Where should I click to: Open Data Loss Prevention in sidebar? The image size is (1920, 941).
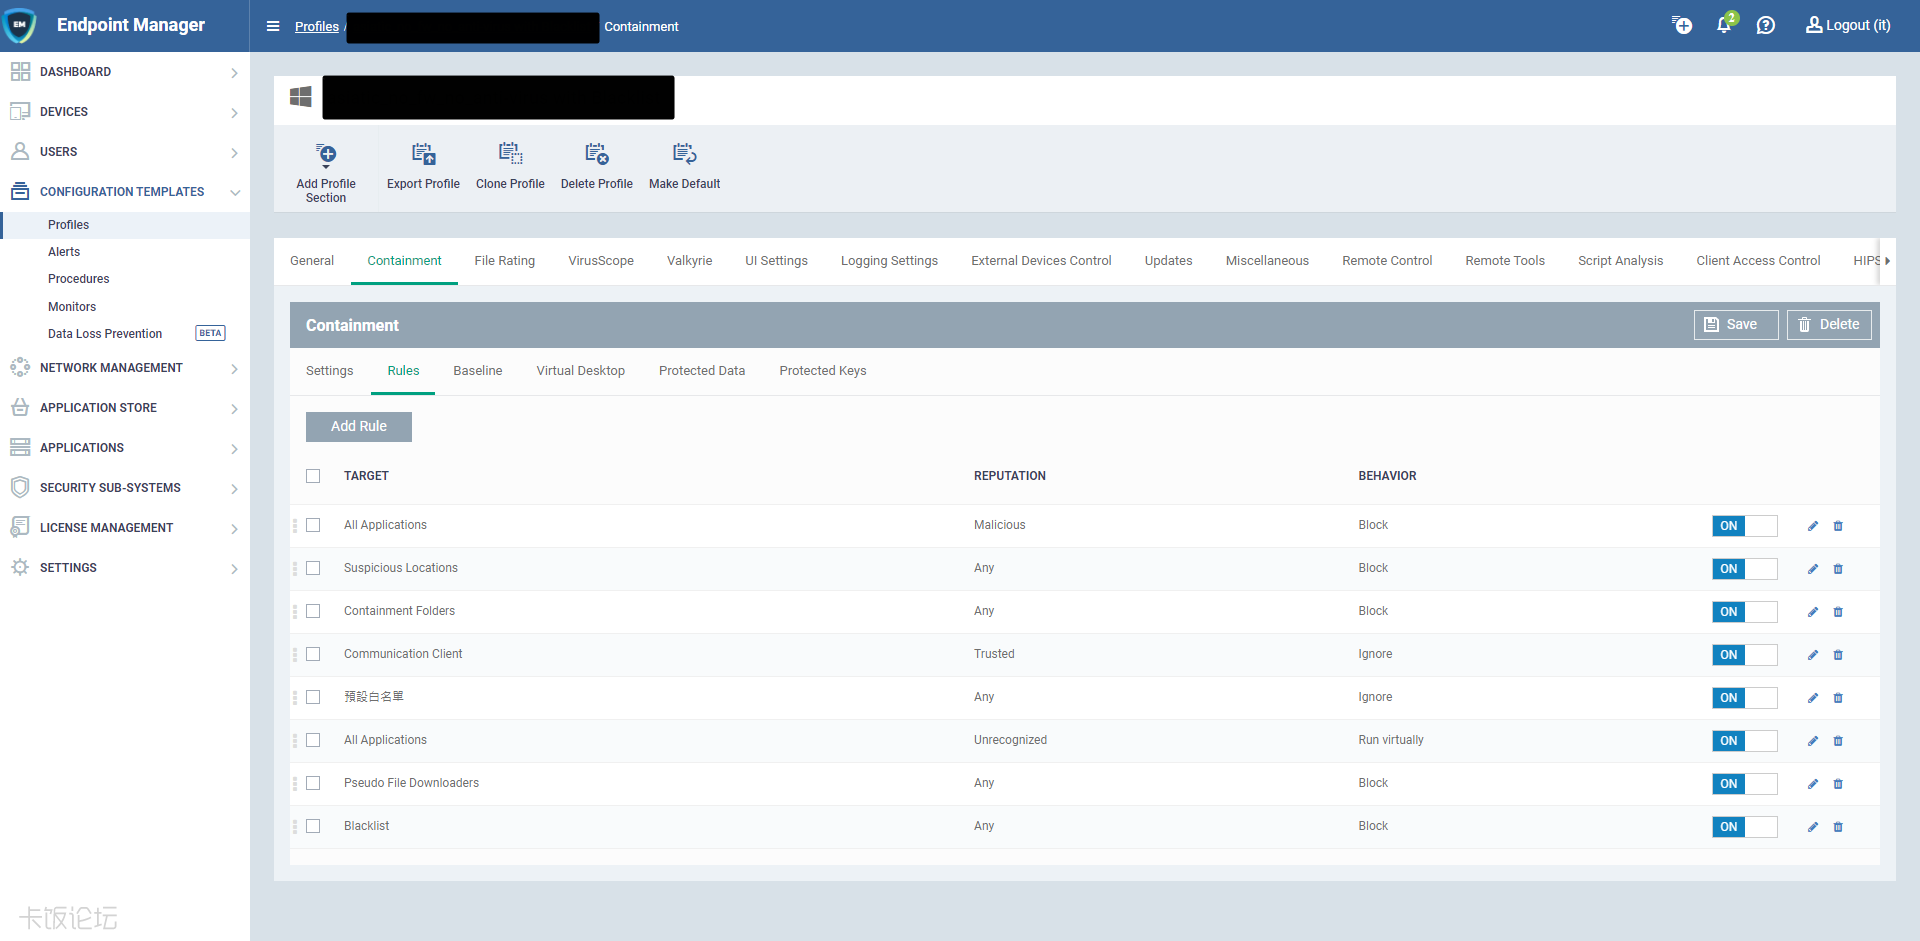(x=105, y=334)
